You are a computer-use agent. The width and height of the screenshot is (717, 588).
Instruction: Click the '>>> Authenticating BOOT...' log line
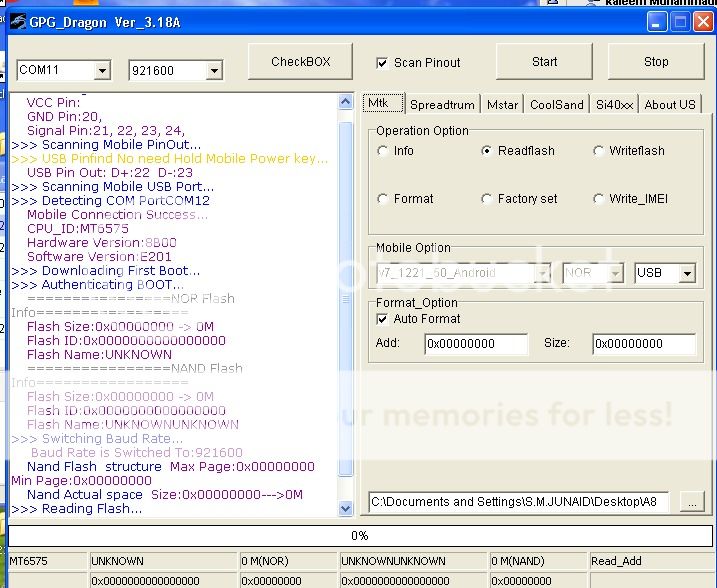[97, 285]
